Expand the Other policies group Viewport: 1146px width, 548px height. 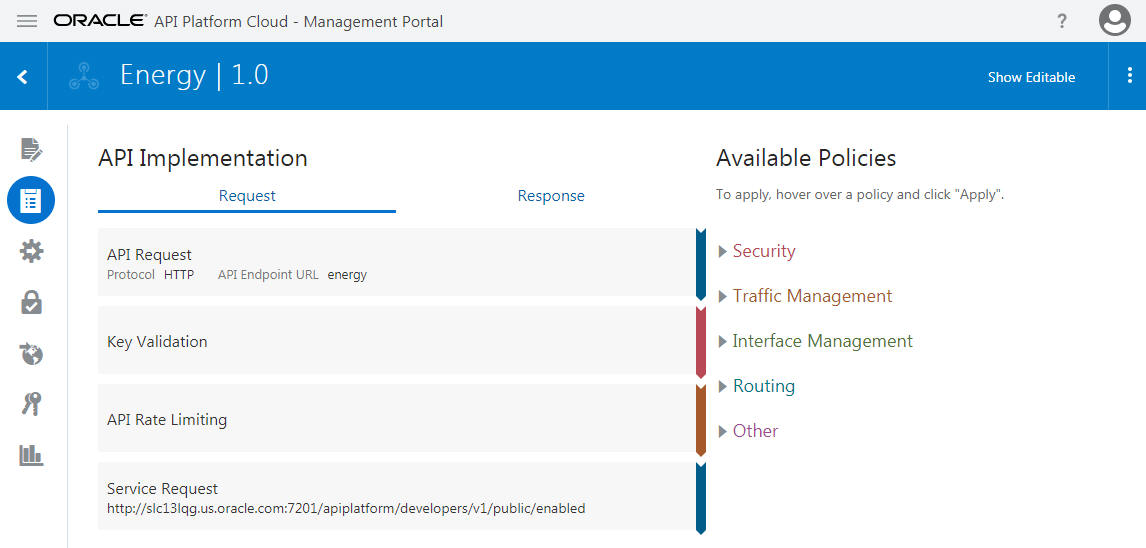[748, 431]
